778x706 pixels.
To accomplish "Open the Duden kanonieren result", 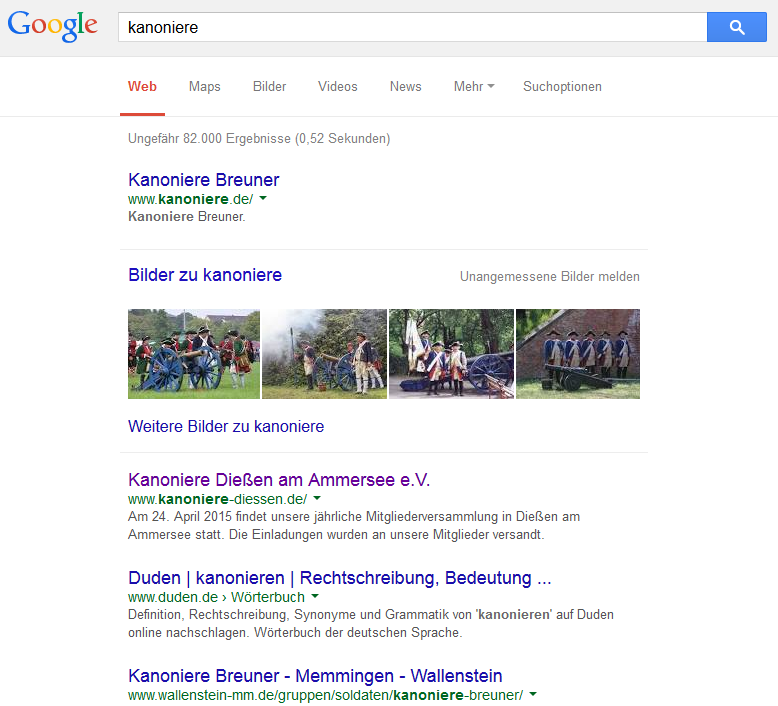I will [339, 578].
